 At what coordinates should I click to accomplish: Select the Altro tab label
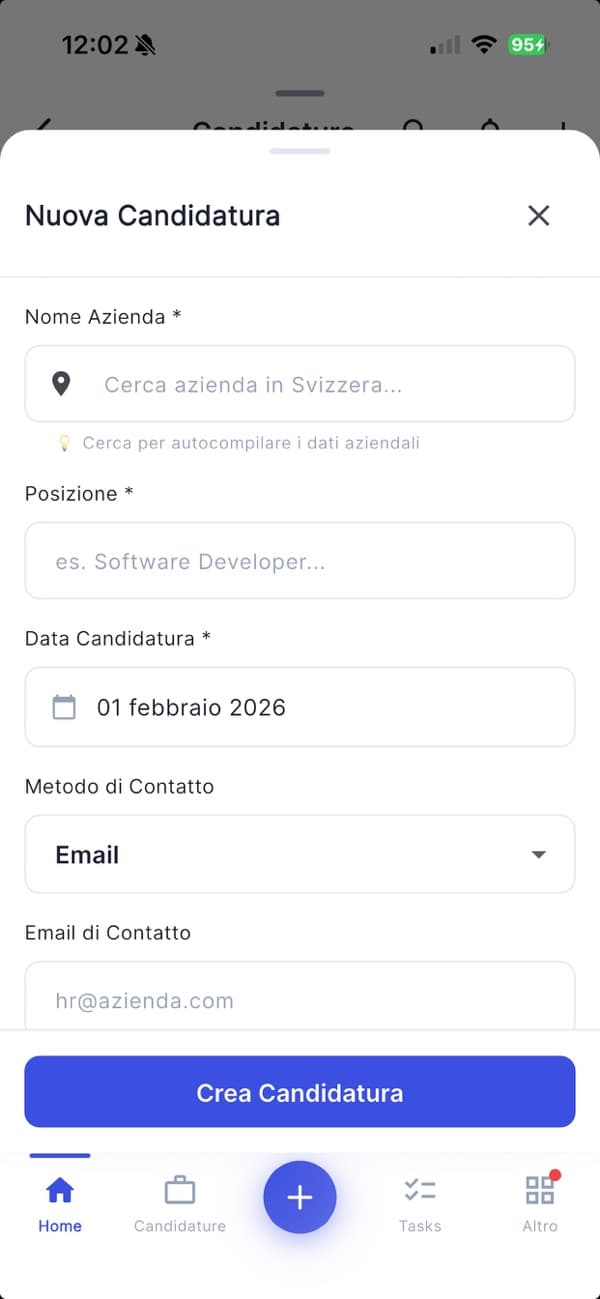point(540,1225)
